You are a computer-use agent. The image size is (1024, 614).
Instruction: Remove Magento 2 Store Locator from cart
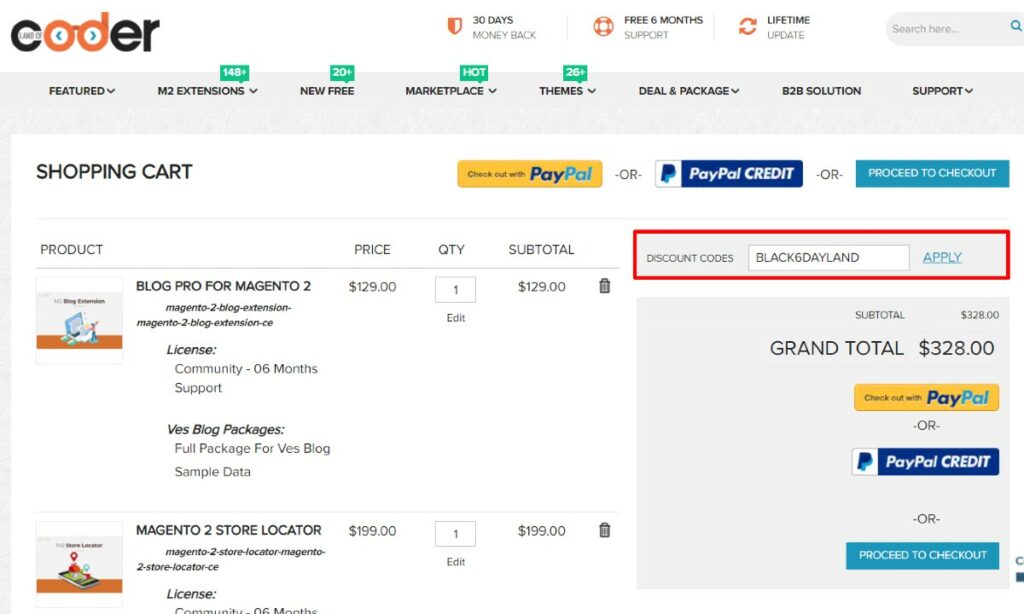point(604,530)
